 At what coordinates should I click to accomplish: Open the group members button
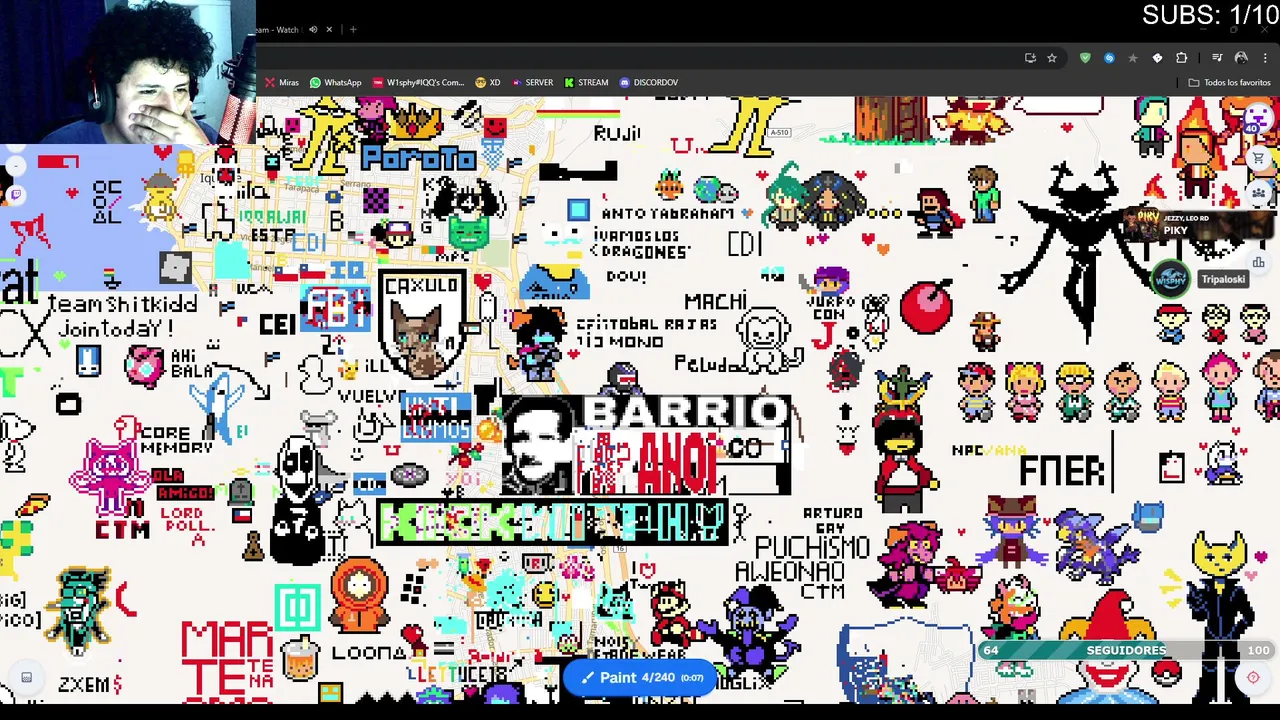coord(1259,194)
